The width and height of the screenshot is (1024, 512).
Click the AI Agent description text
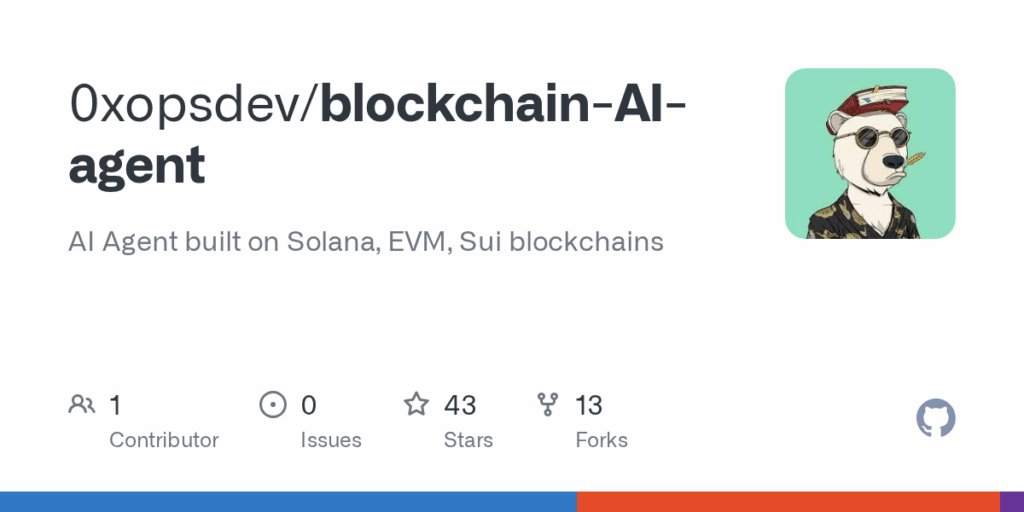point(366,242)
